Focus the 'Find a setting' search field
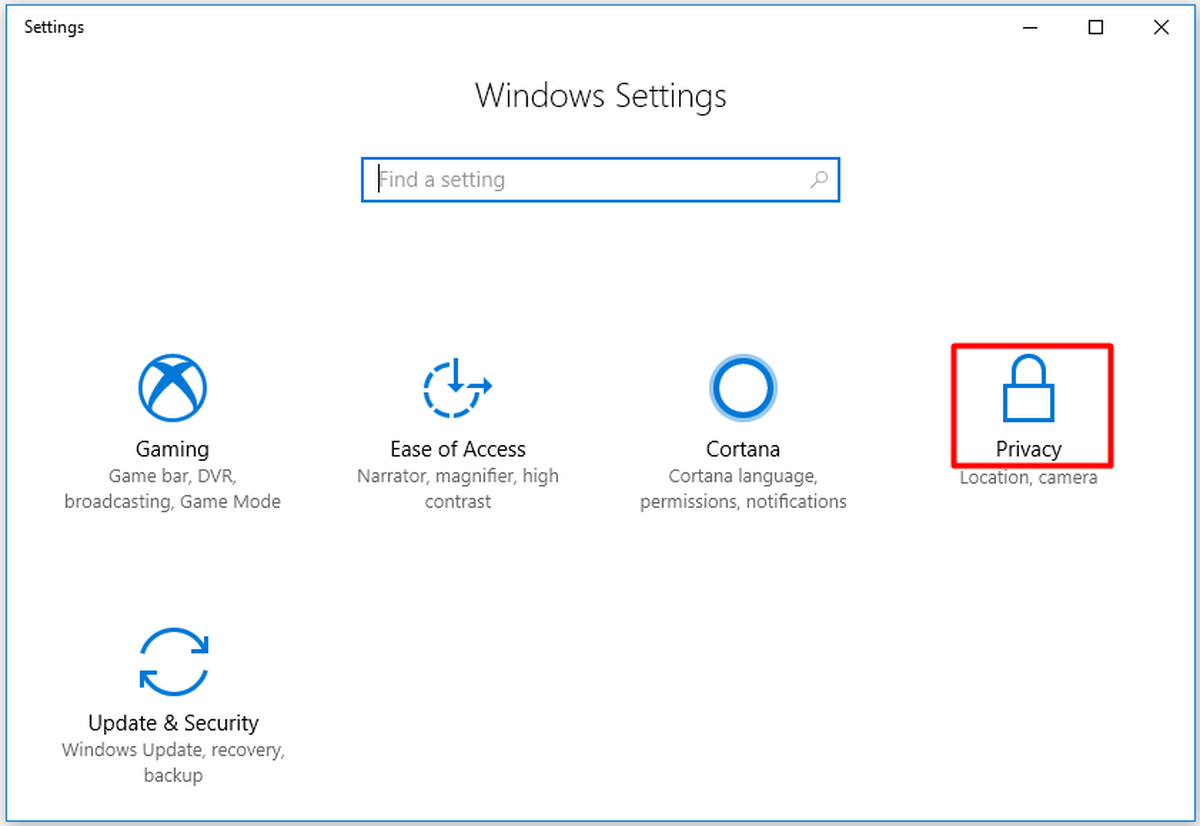Screen dimensions: 1200x826 point(600,180)
